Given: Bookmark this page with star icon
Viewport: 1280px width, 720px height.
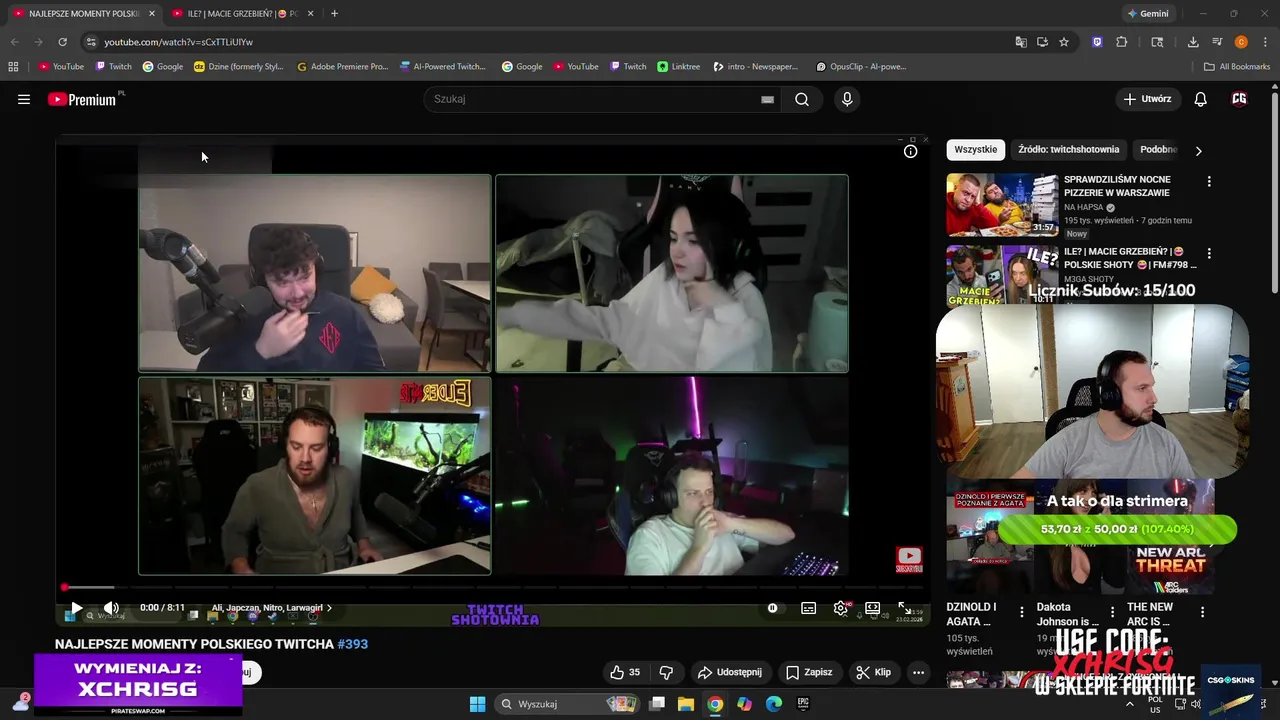Looking at the screenshot, I should pos(1064,42).
